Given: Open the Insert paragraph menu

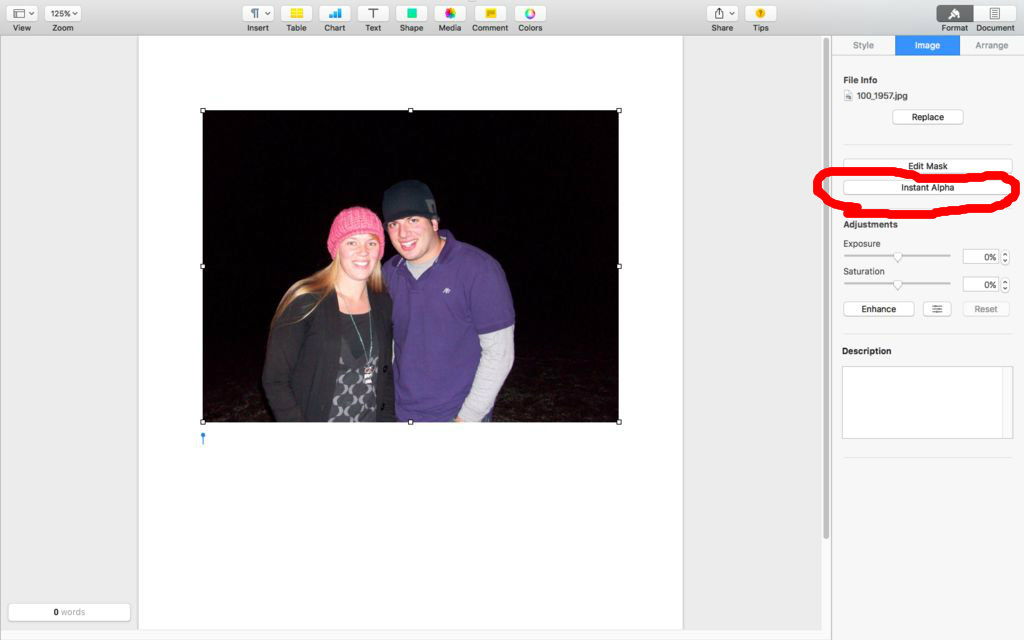Looking at the screenshot, I should [258, 13].
